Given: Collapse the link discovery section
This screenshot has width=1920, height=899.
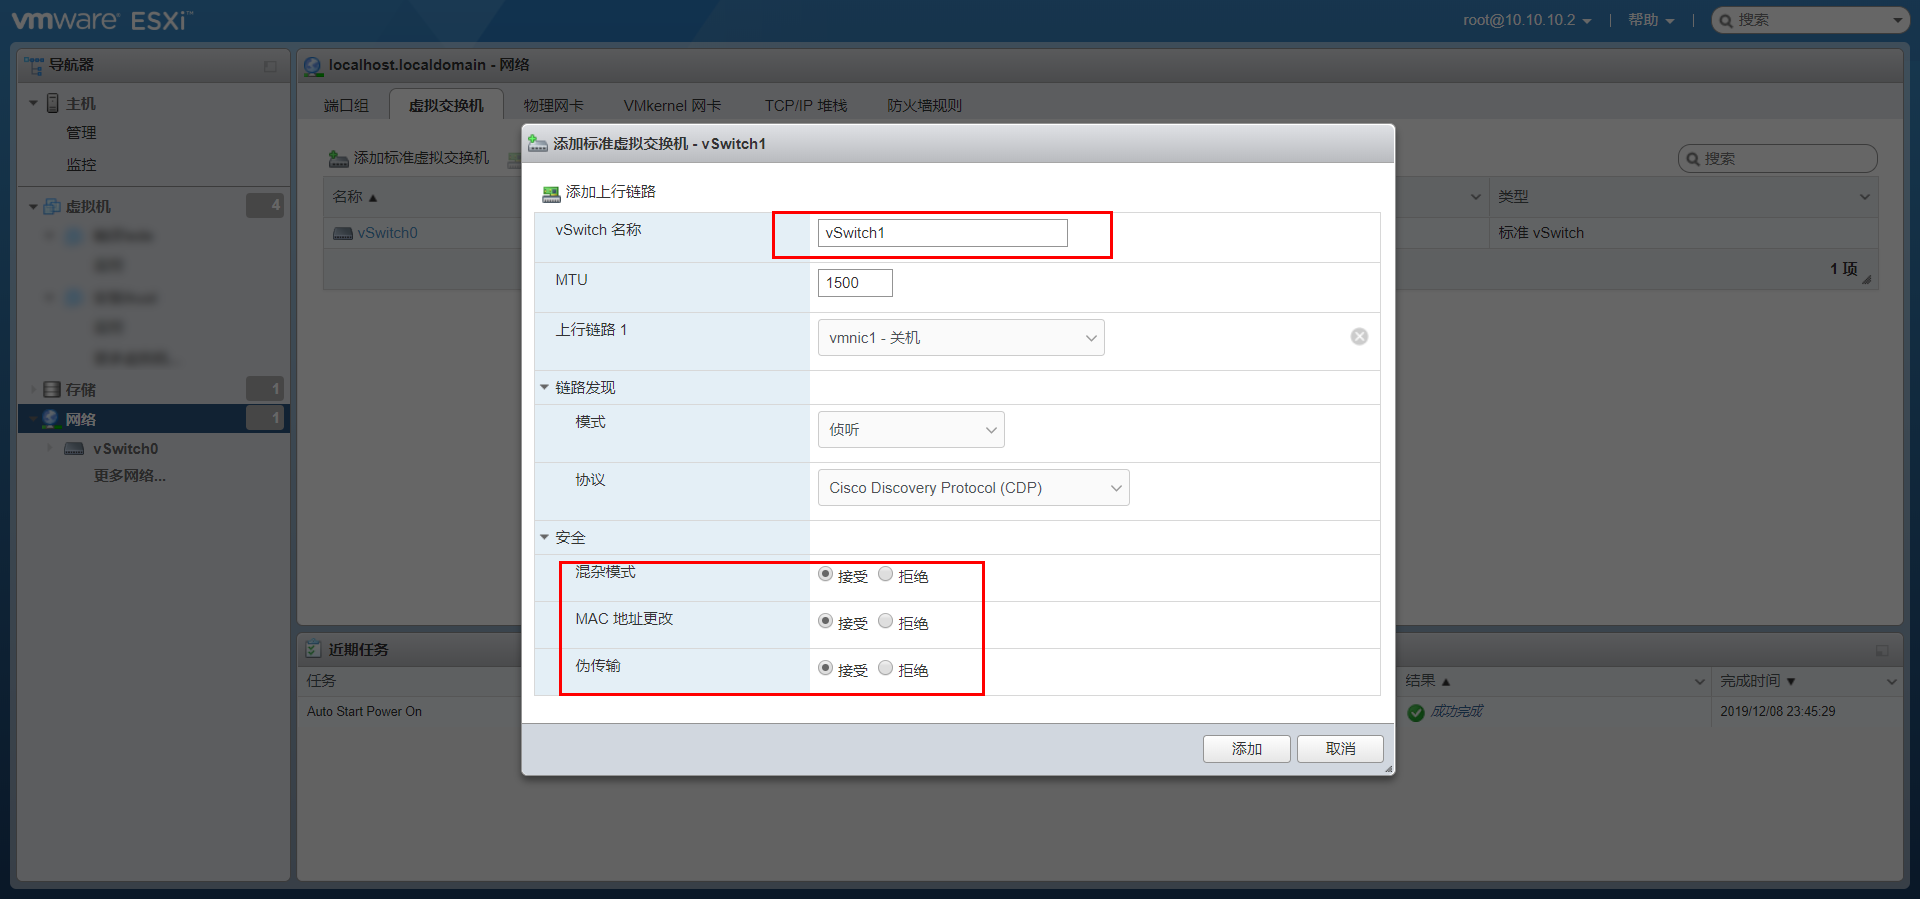Looking at the screenshot, I should [544, 387].
